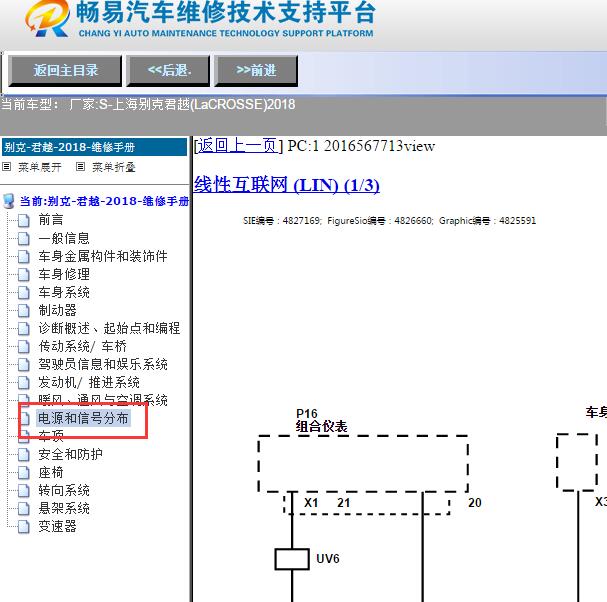Click the page icon beside 驾驶员信息和娱乐系统
This screenshot has height=602, width=607.
click(x=24, y=364)
